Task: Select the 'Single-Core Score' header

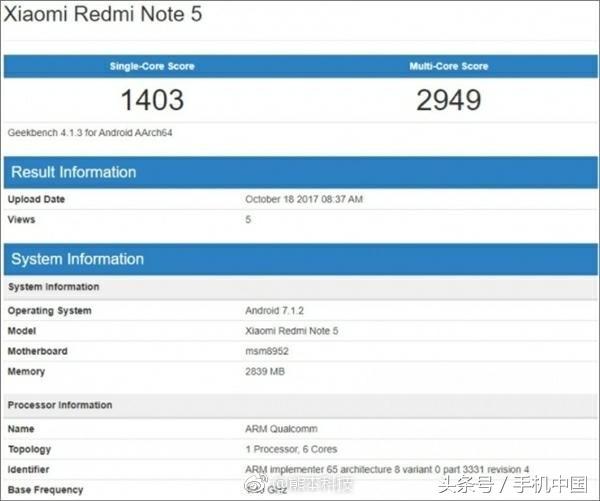Action: click(152, 66)
